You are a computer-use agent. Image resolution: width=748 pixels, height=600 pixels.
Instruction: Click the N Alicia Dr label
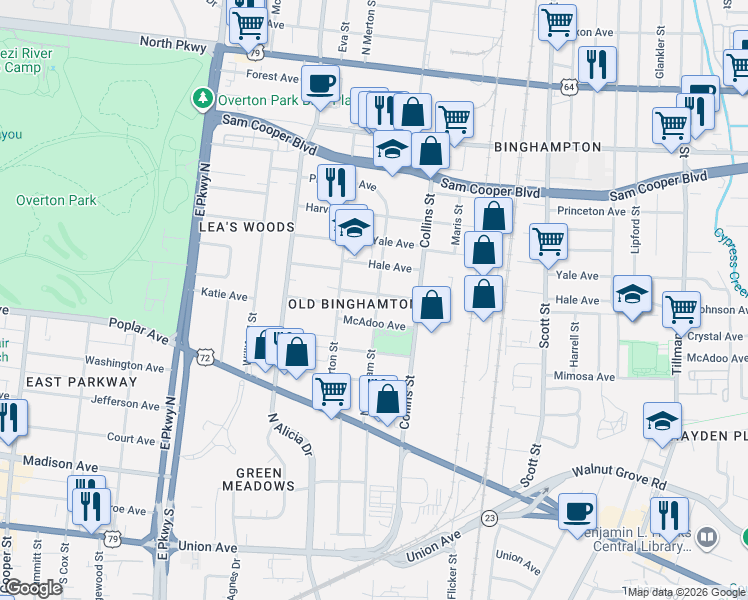[291, 434]
